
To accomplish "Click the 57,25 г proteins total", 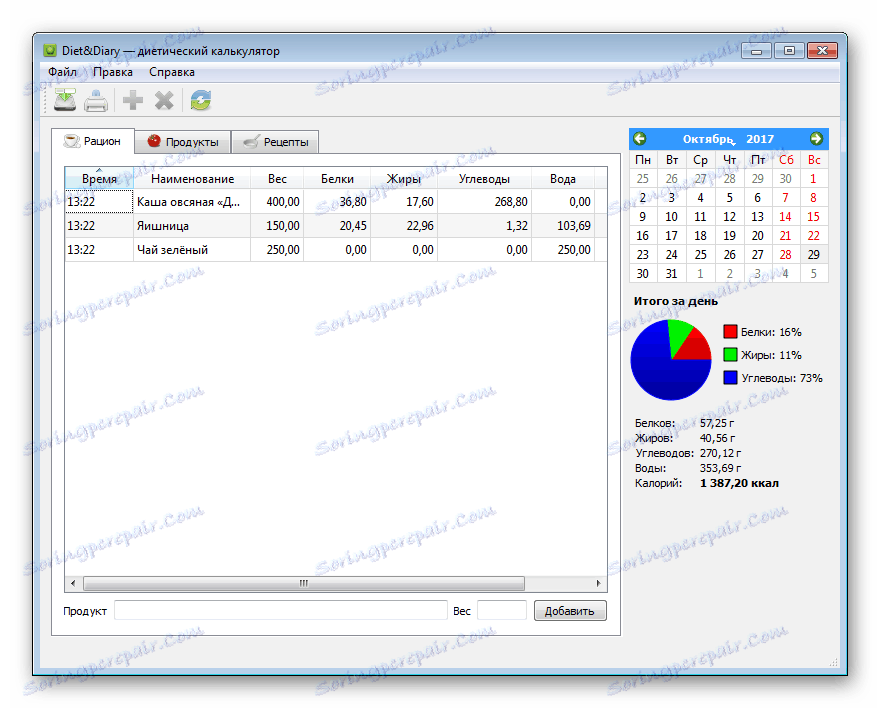I will (x=717, y=423).
